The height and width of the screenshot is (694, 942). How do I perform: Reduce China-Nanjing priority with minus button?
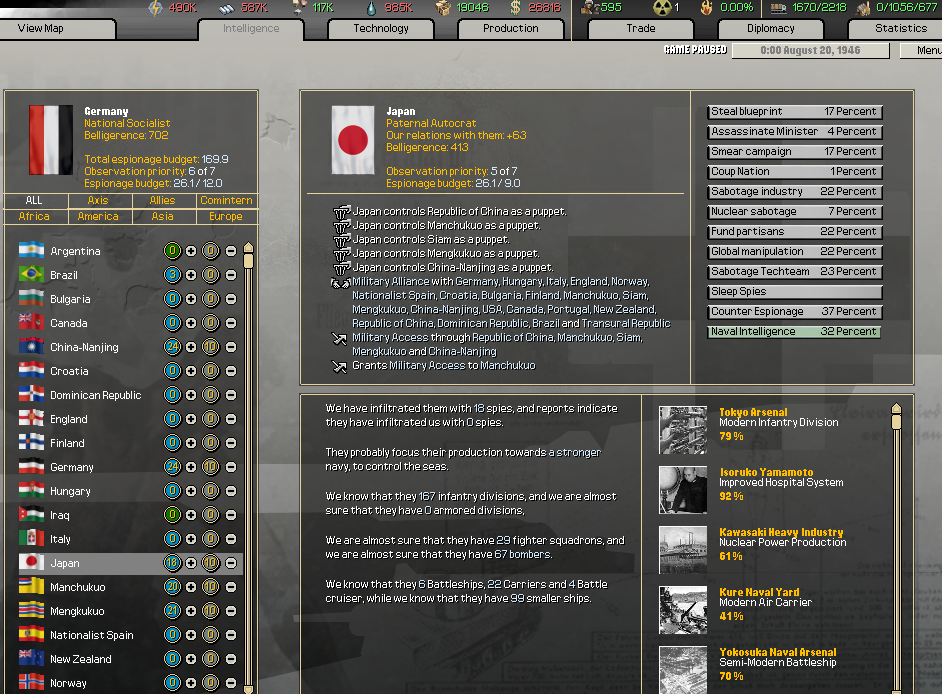tap(231, 347)
